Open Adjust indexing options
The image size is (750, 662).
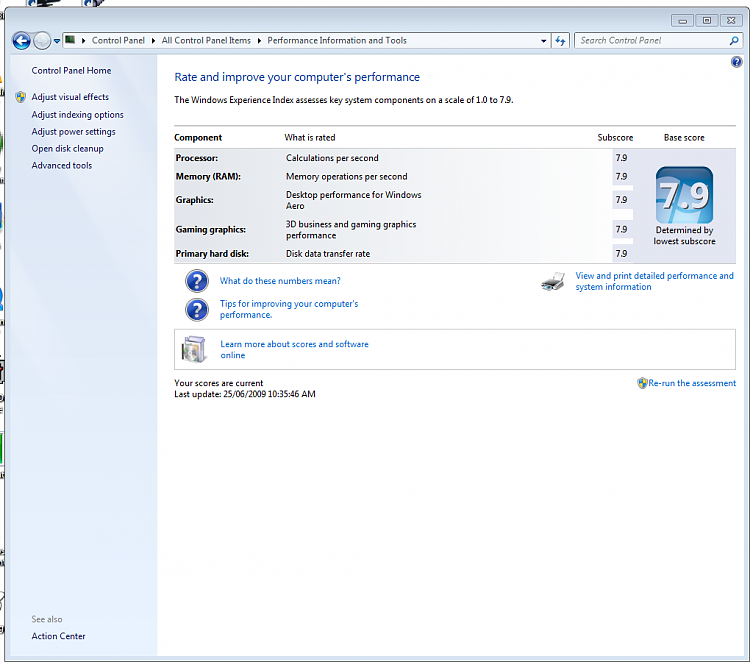pos(77,115)
